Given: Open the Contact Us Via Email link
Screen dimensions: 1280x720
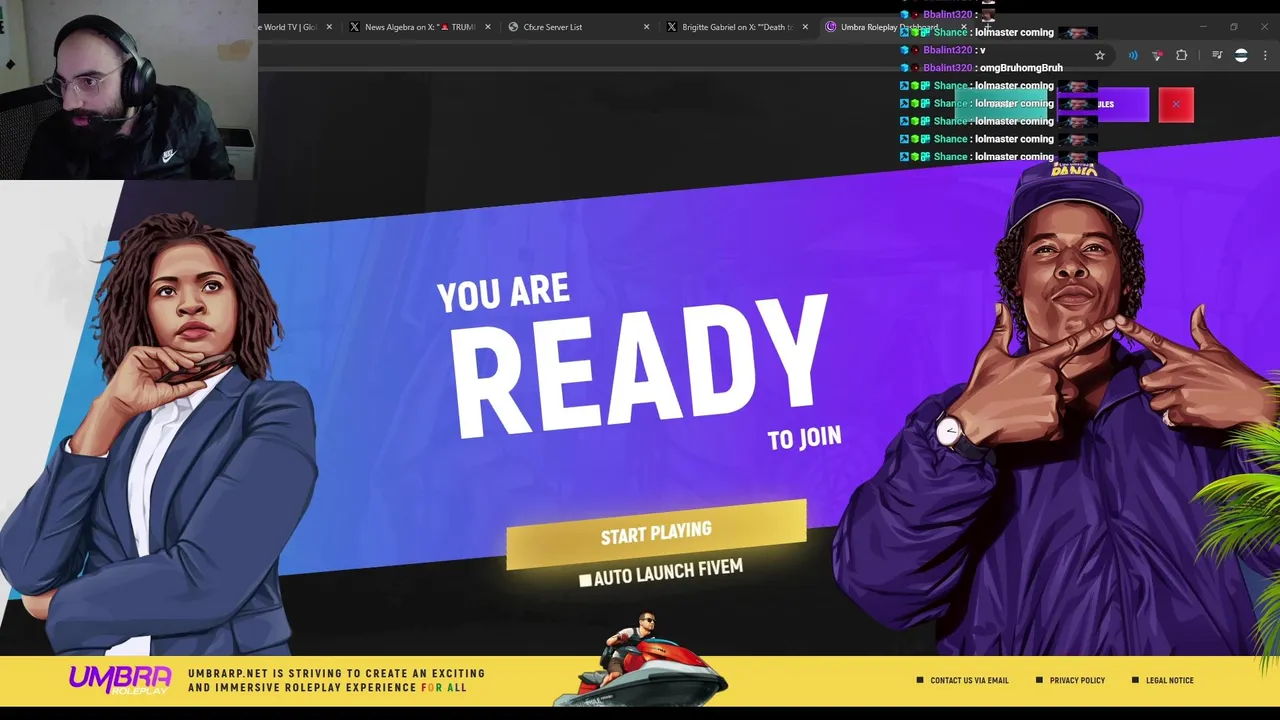Looking at the screenshot, I should point(969,680).
